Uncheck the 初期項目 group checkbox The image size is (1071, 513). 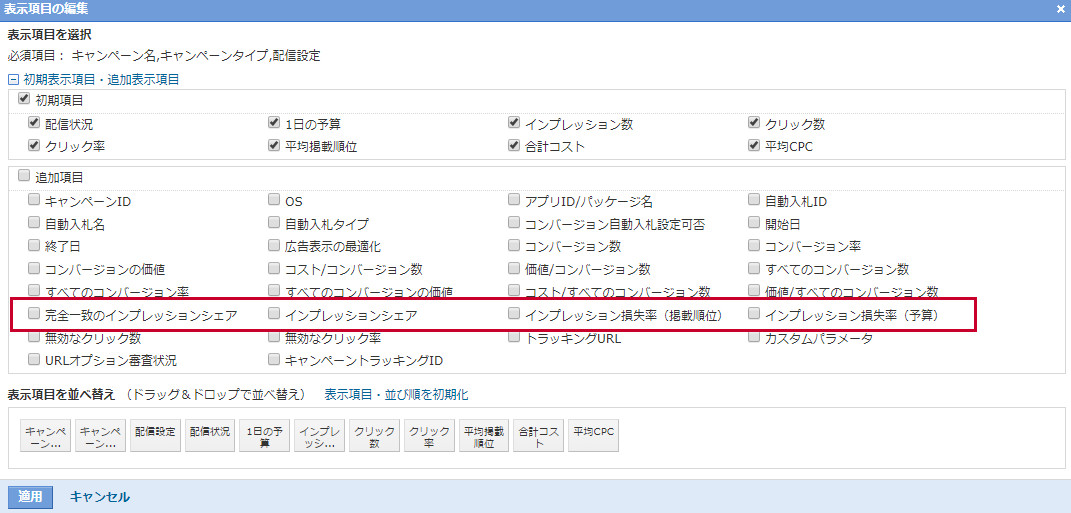pyautogui.click(x=25, y=100)
